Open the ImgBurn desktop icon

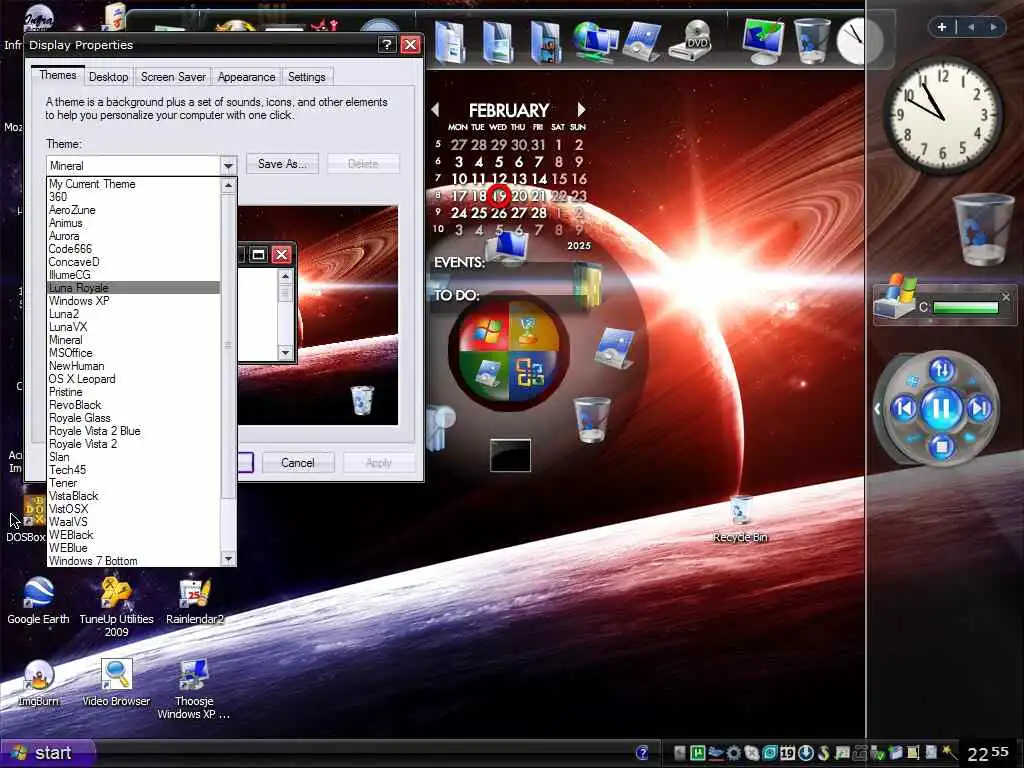(x=38, y=683)
